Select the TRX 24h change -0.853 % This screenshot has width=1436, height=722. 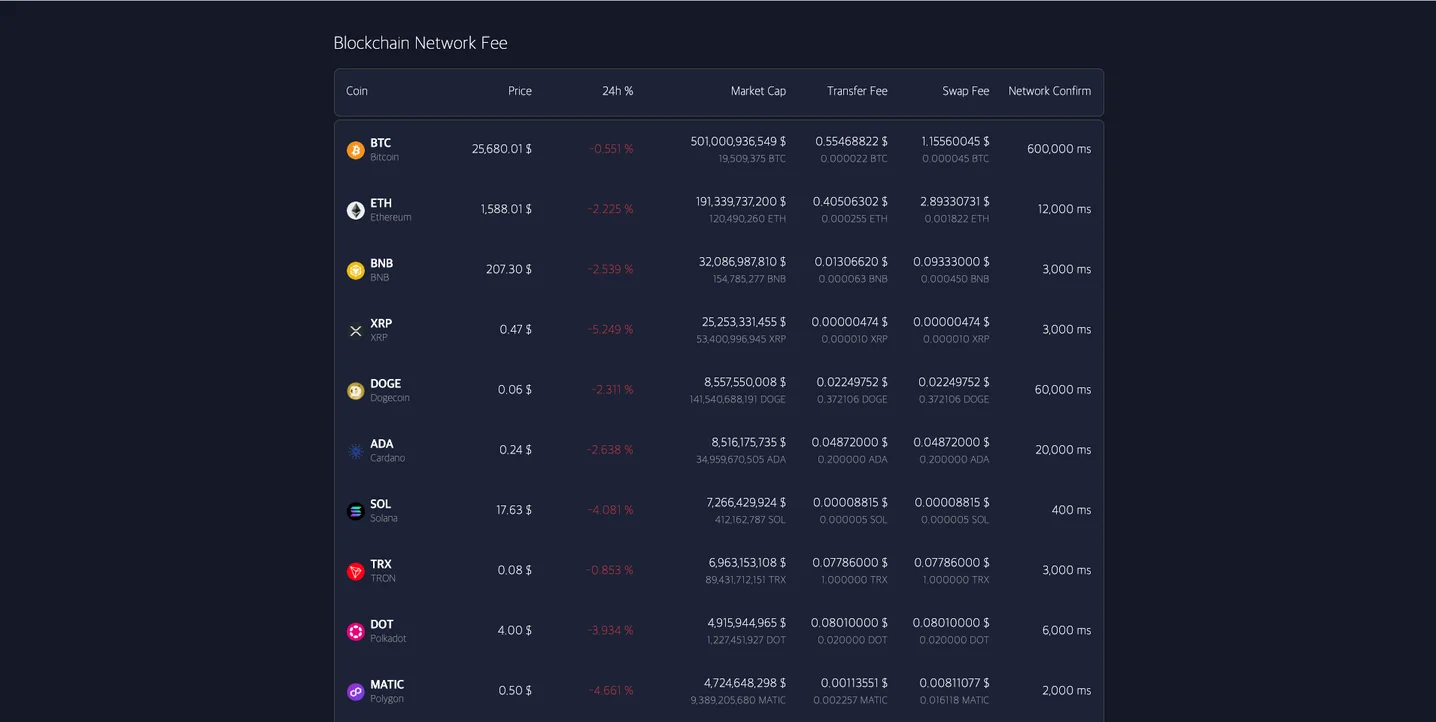pos(610,570)
